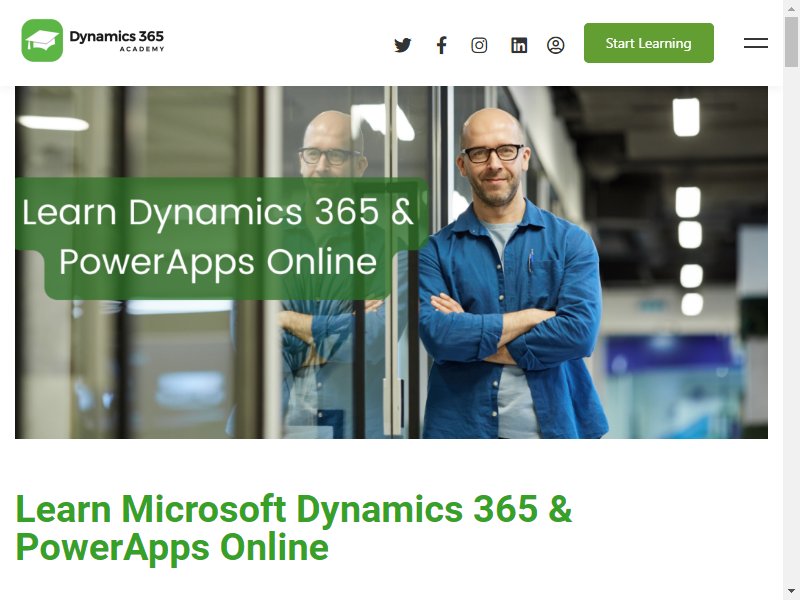This screenshot has height=600, width=800.
Task: Click the vertical scrollbar thumb
Action: [x=791, y=42]
